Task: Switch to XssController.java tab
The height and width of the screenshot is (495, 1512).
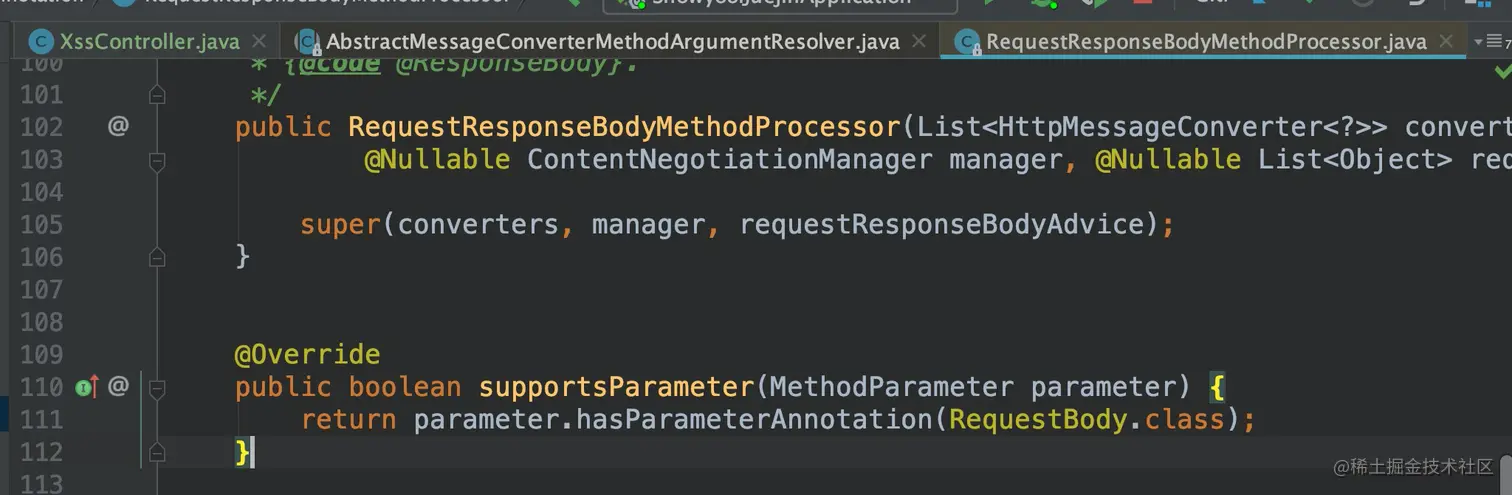Action: 148,42
